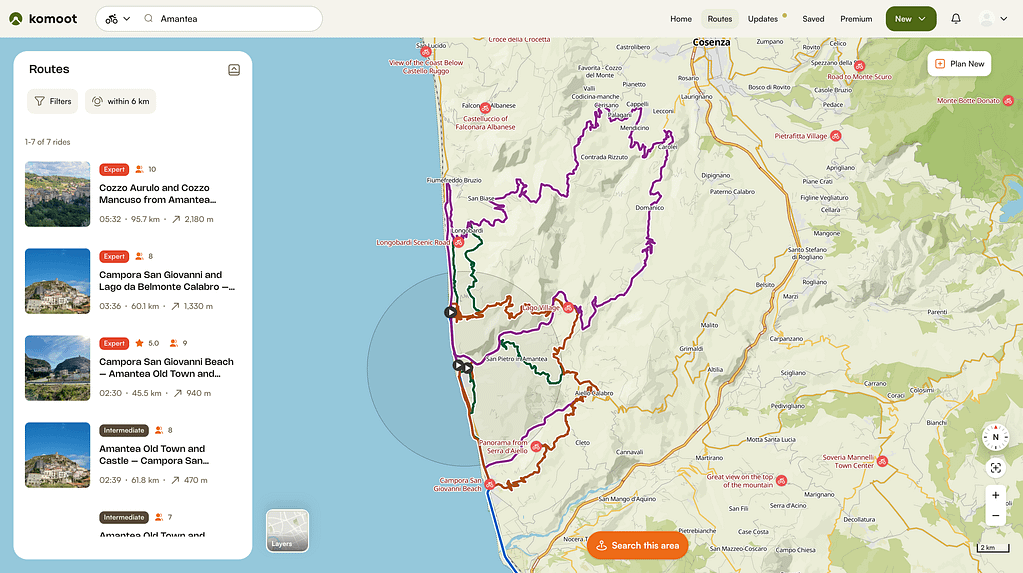This screenshot has height=573, width=1023.
Task: Click the Plan New button
Action: [959, 64]
